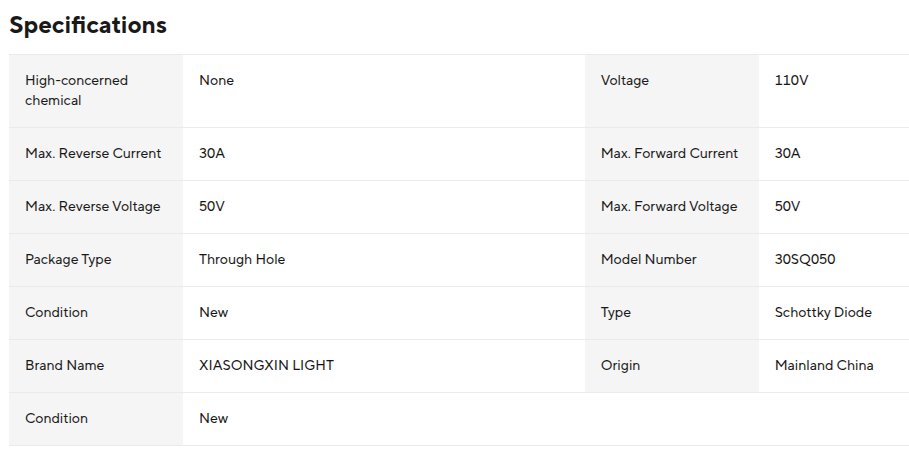Click the Max. Forward Current label
Viewport: 909px width, 453px height.
click(x=669, y=153)
